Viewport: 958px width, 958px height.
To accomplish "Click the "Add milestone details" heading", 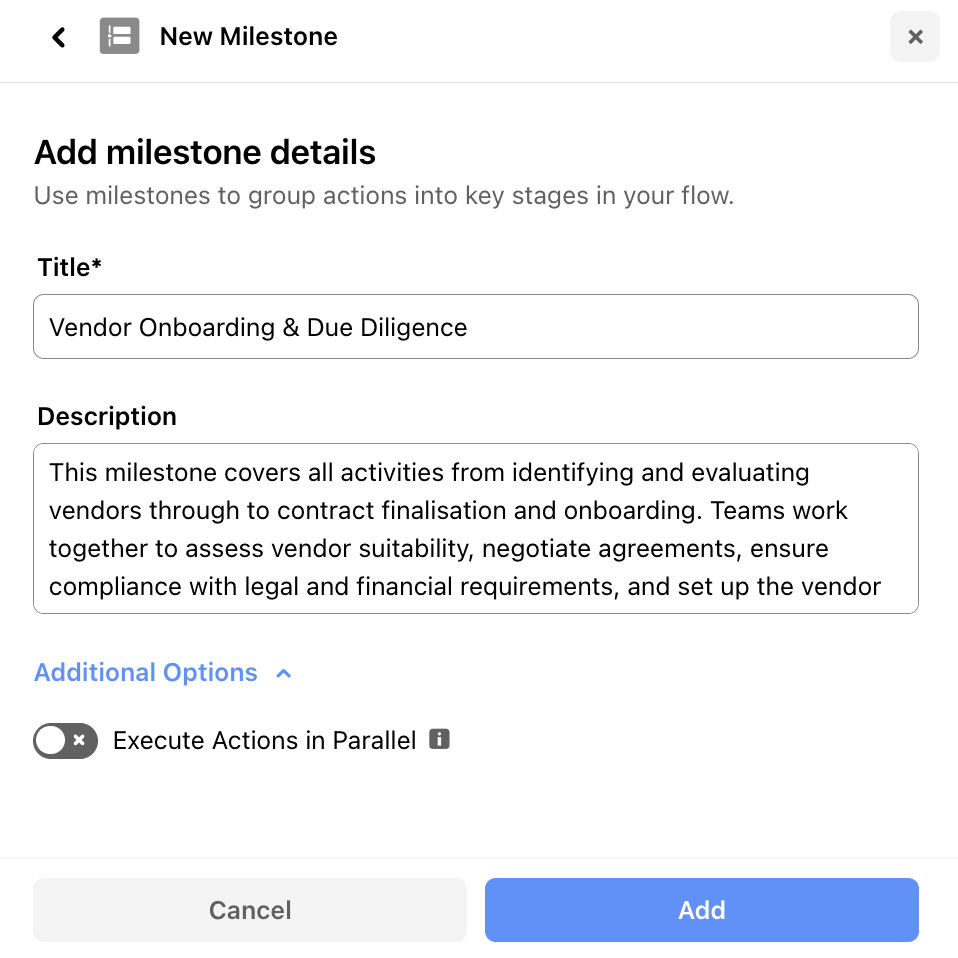I will click(205, 153).
